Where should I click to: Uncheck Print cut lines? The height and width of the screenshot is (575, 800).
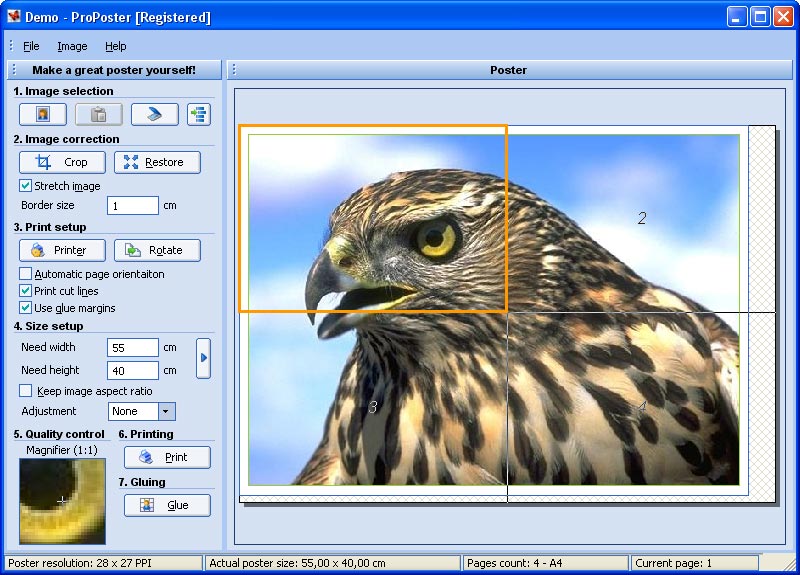[x=26, y=291]
